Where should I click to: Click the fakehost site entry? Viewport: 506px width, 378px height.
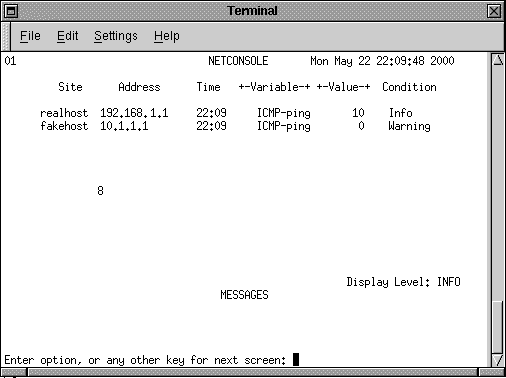click(x=64, y=126)
